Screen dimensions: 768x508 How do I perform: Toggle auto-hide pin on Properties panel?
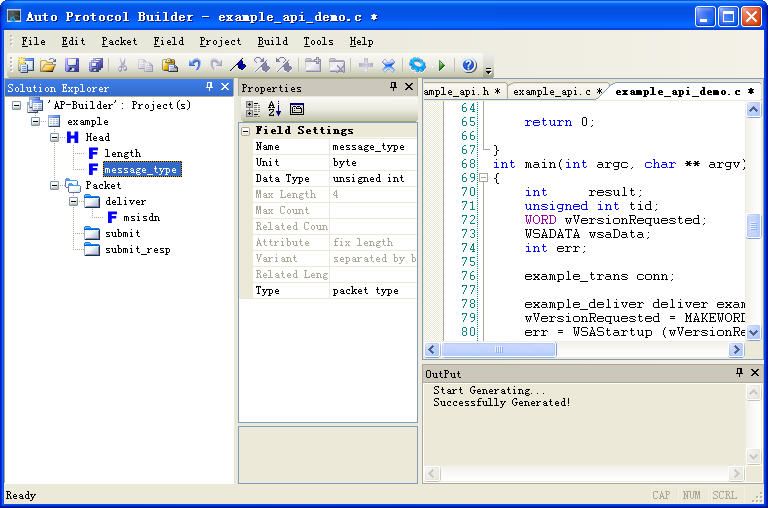[394, 88]
